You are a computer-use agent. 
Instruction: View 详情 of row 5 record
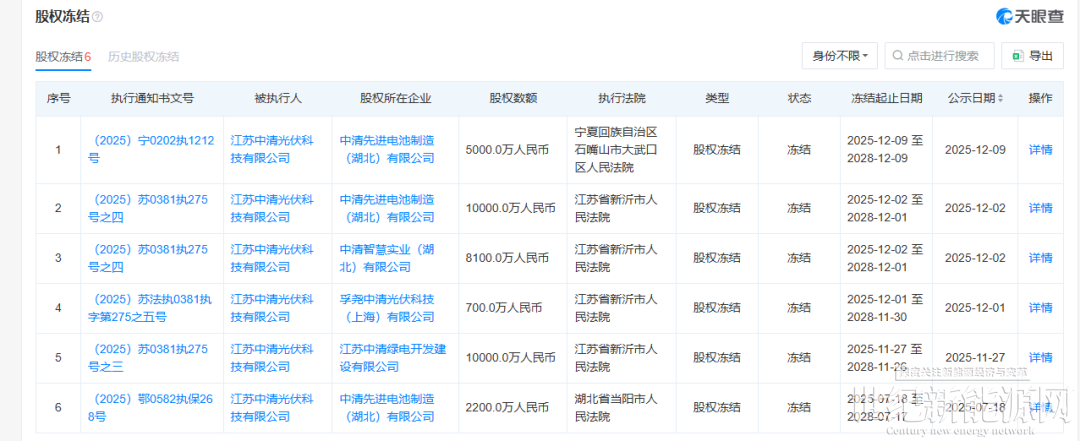pos(1040,358)
